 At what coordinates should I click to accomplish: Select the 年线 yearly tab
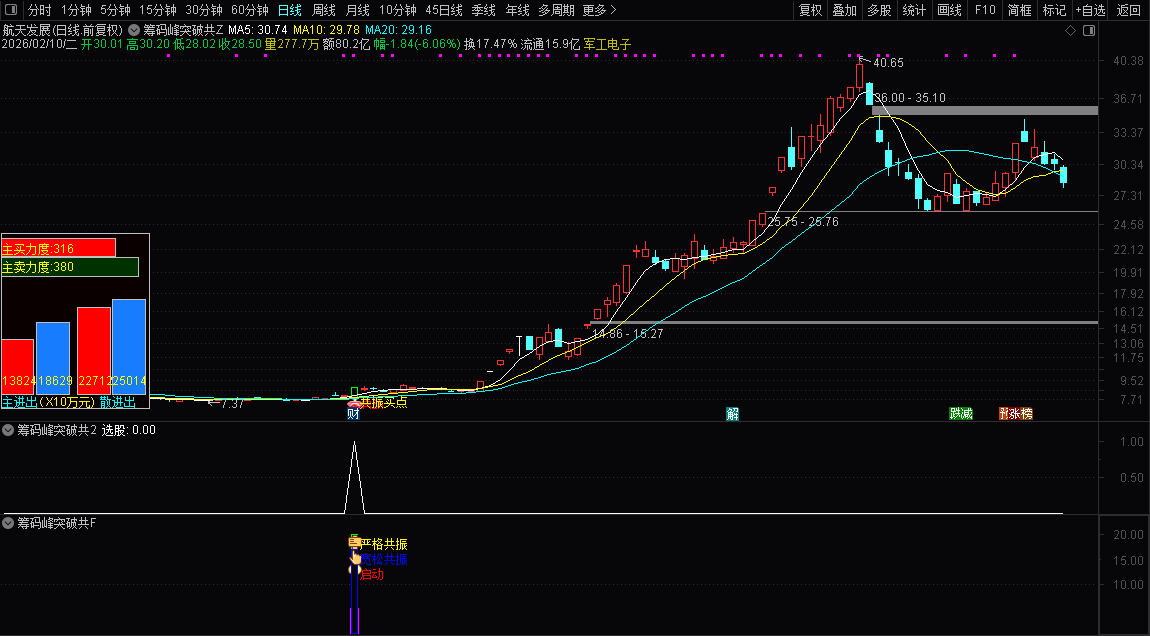(517, 10)
